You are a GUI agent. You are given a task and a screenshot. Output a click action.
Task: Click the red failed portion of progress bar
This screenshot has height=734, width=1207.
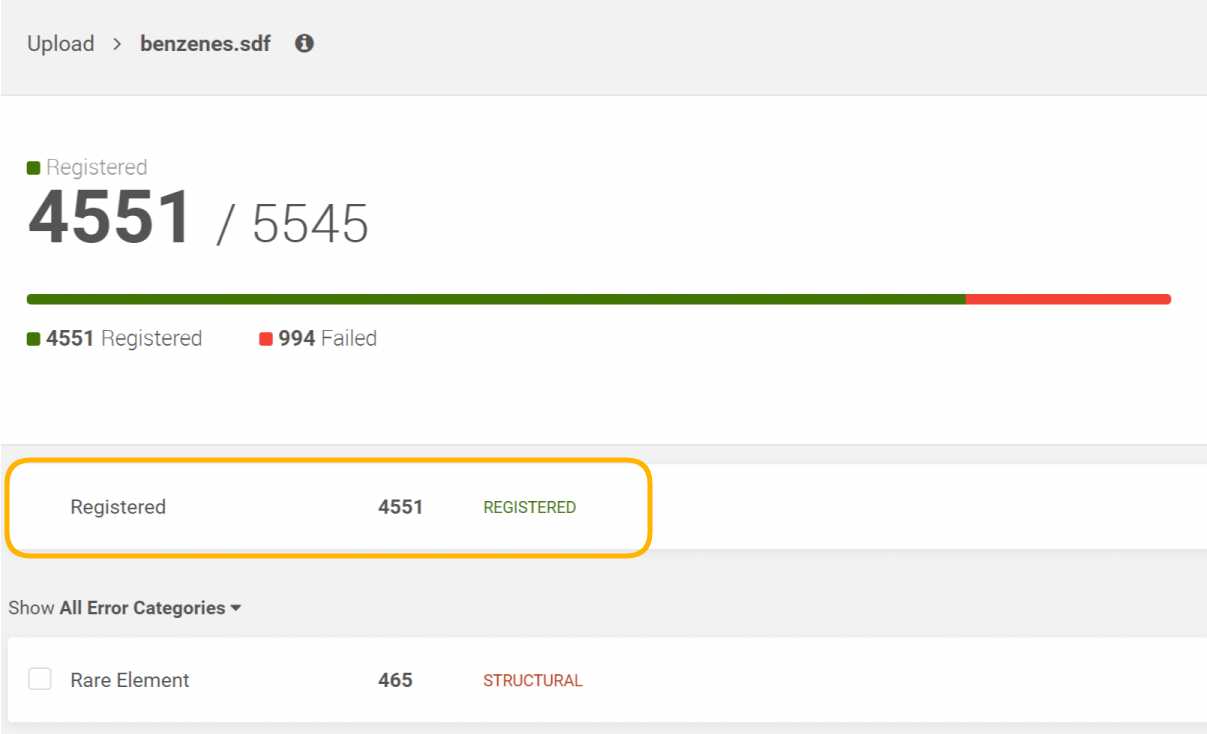tap(1067, 299)
